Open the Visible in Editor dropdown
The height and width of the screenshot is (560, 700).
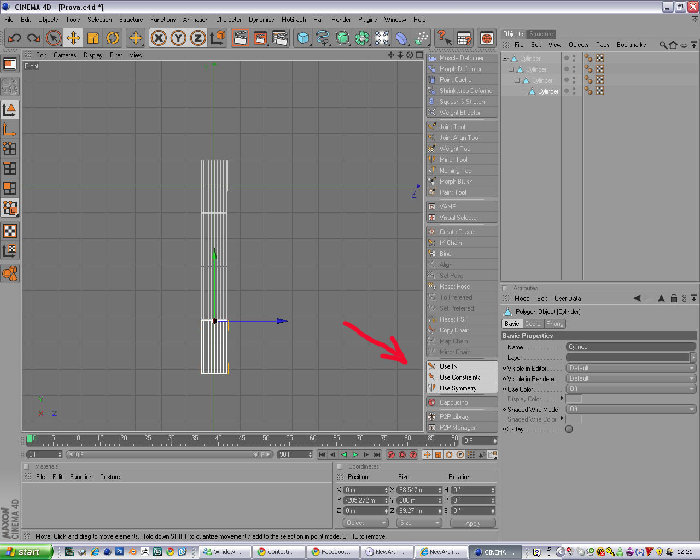[x=630, y=368]
